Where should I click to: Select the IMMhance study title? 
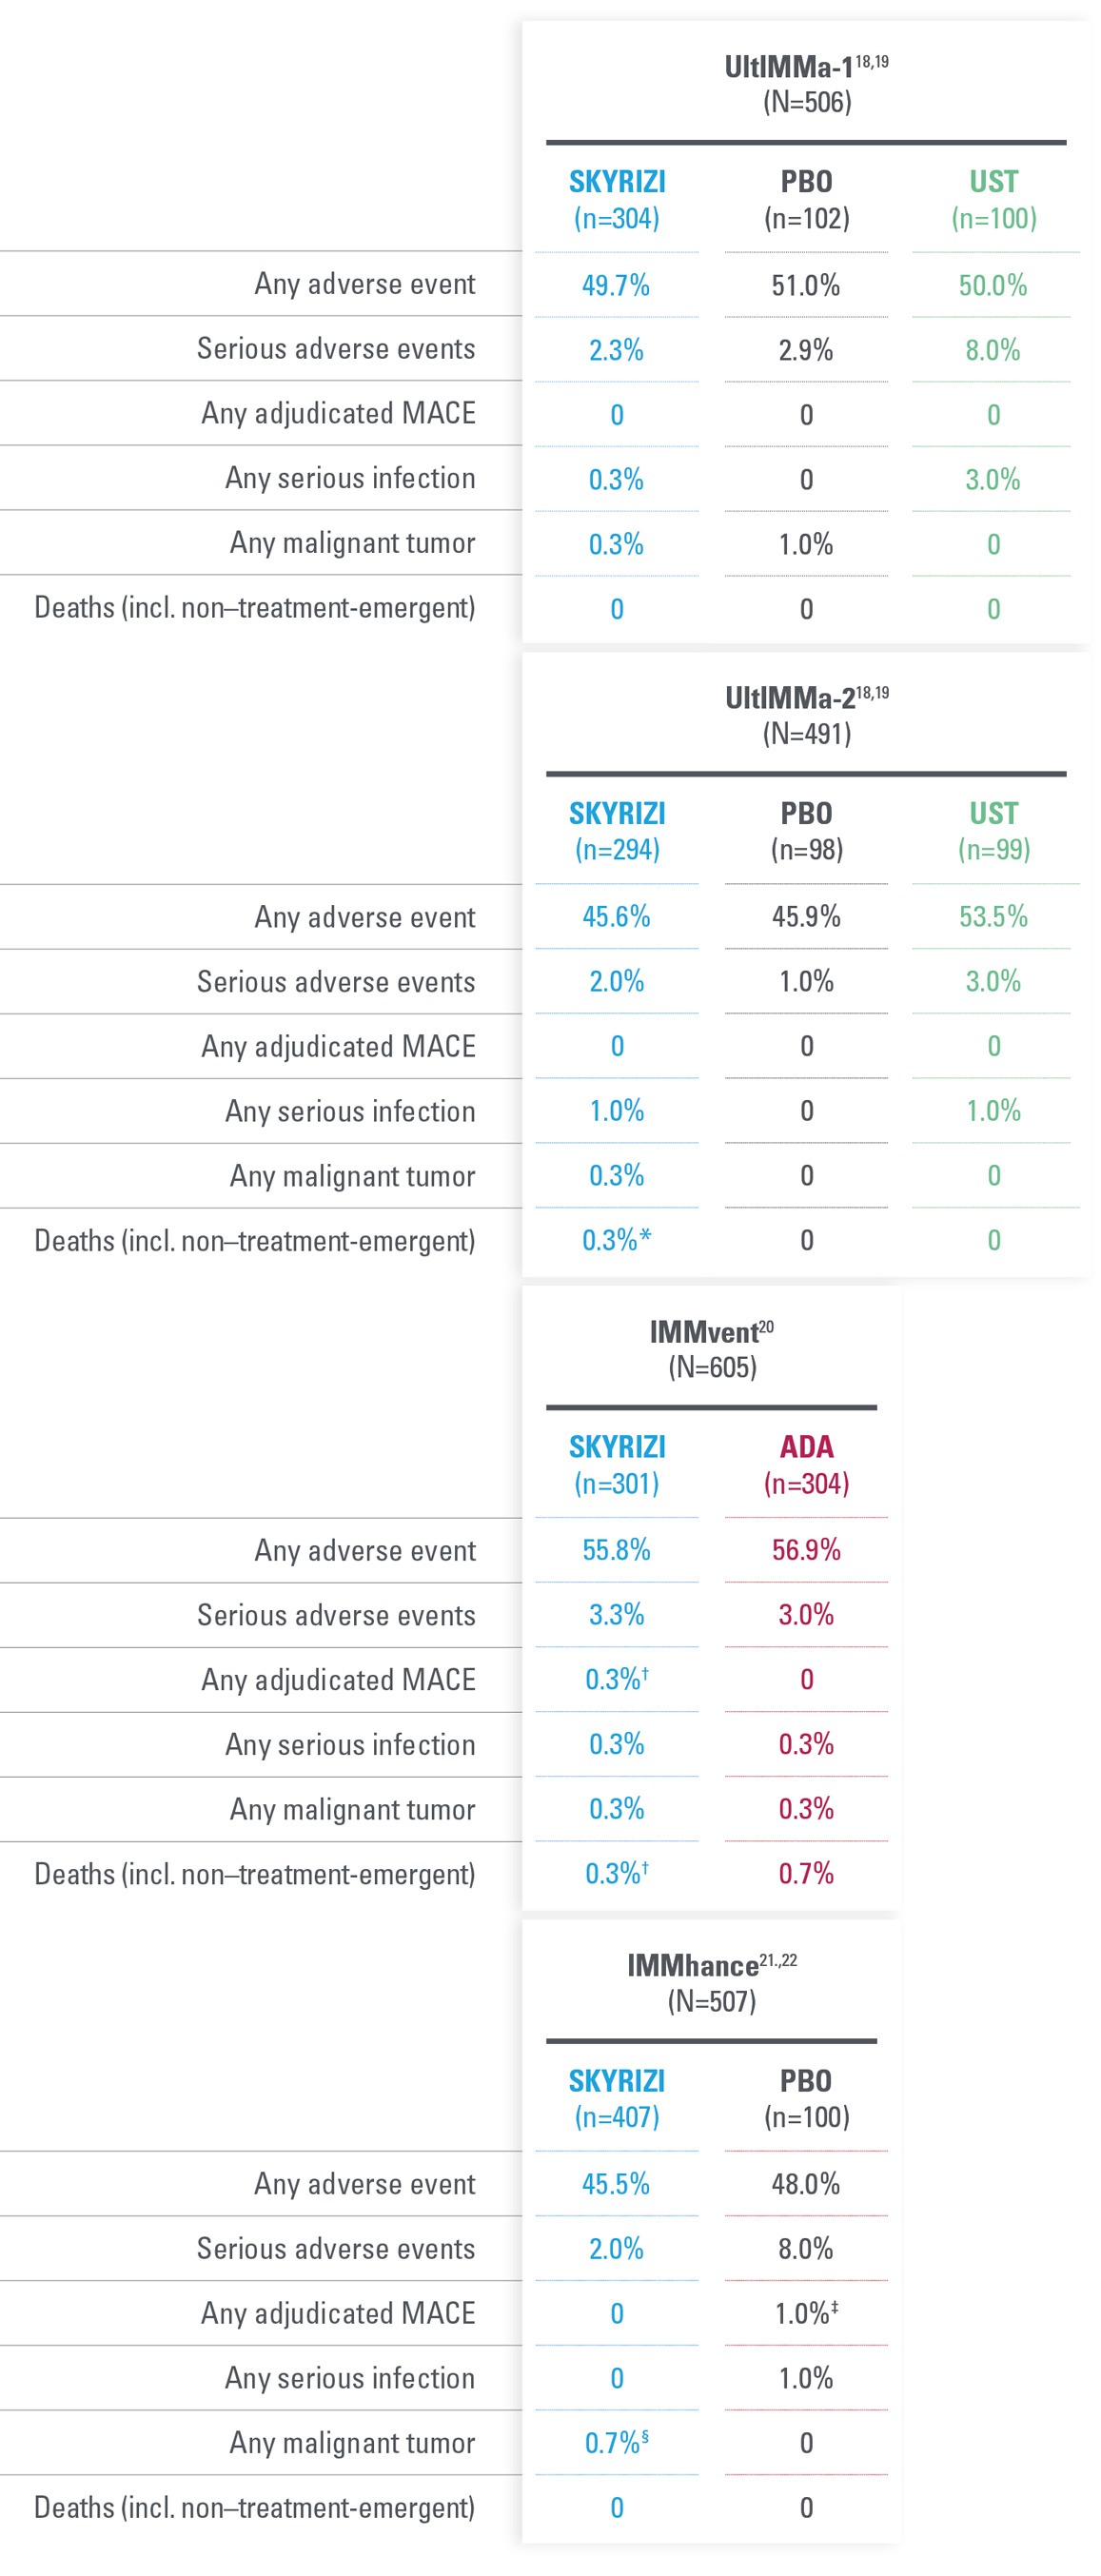click(692, 1966)
